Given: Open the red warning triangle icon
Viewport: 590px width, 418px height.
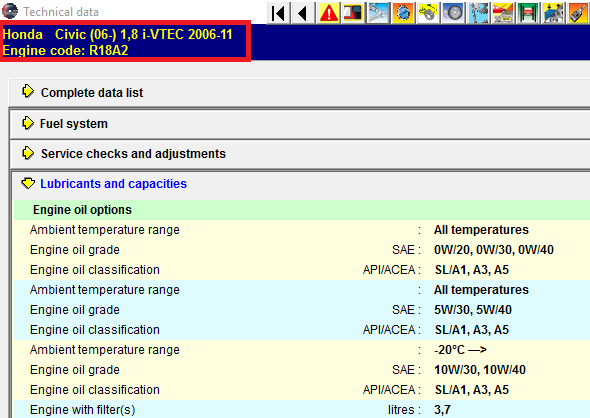Looking at the screenshot, I should (329, 13).
